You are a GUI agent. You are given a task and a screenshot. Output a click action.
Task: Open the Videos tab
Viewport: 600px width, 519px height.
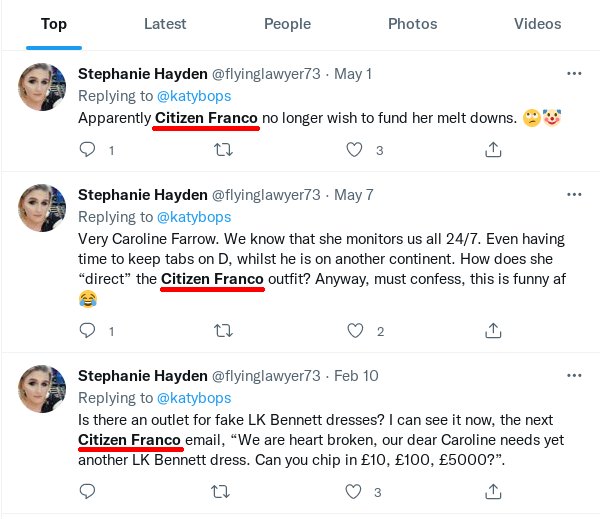(538, 24)
